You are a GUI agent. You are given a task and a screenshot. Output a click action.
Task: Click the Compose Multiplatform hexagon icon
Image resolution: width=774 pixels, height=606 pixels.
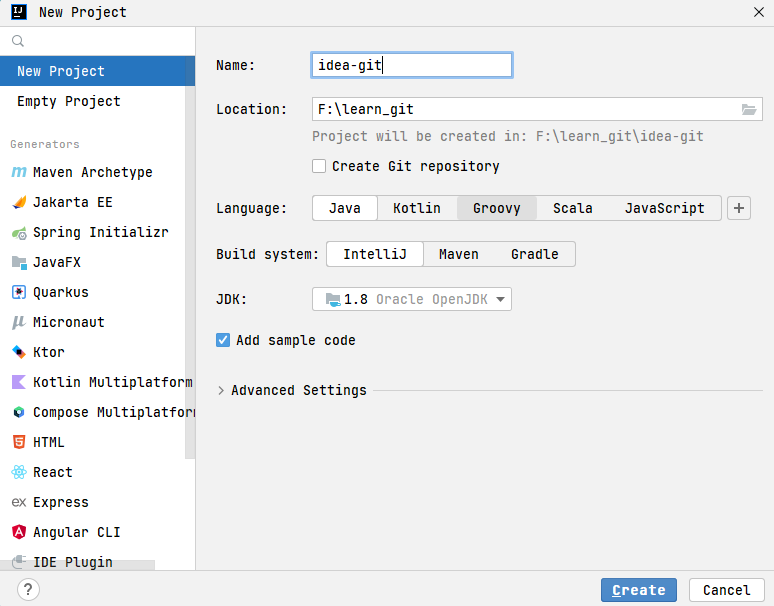click(x=19, y=413)
